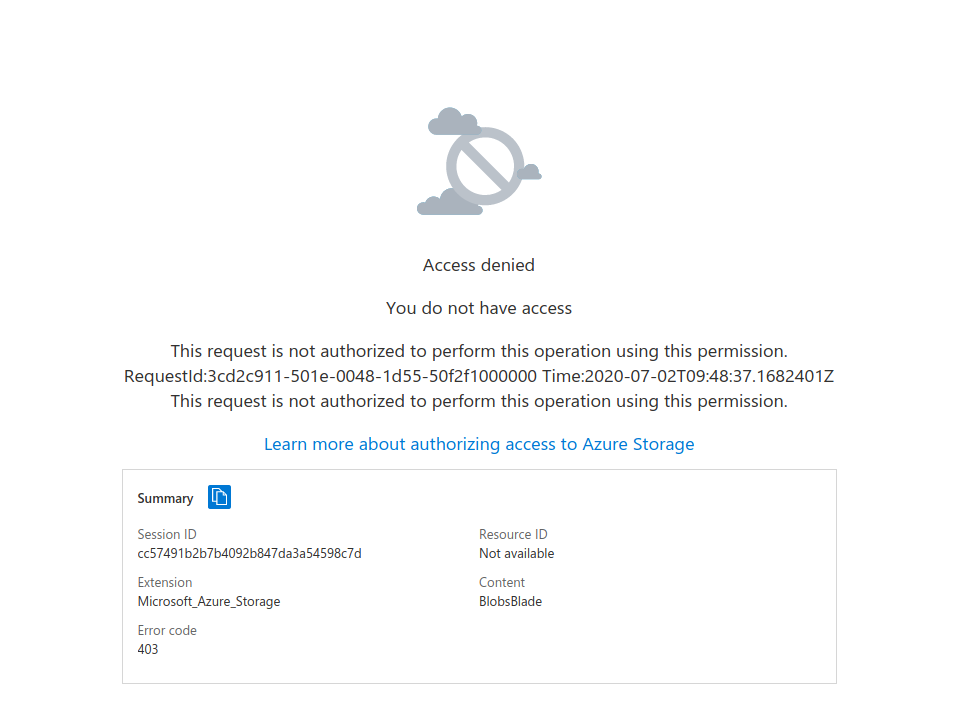The image size is (973, 727).
Task: Click the Microsoft_Azure_Storage extension name
Action: (209, 601)
